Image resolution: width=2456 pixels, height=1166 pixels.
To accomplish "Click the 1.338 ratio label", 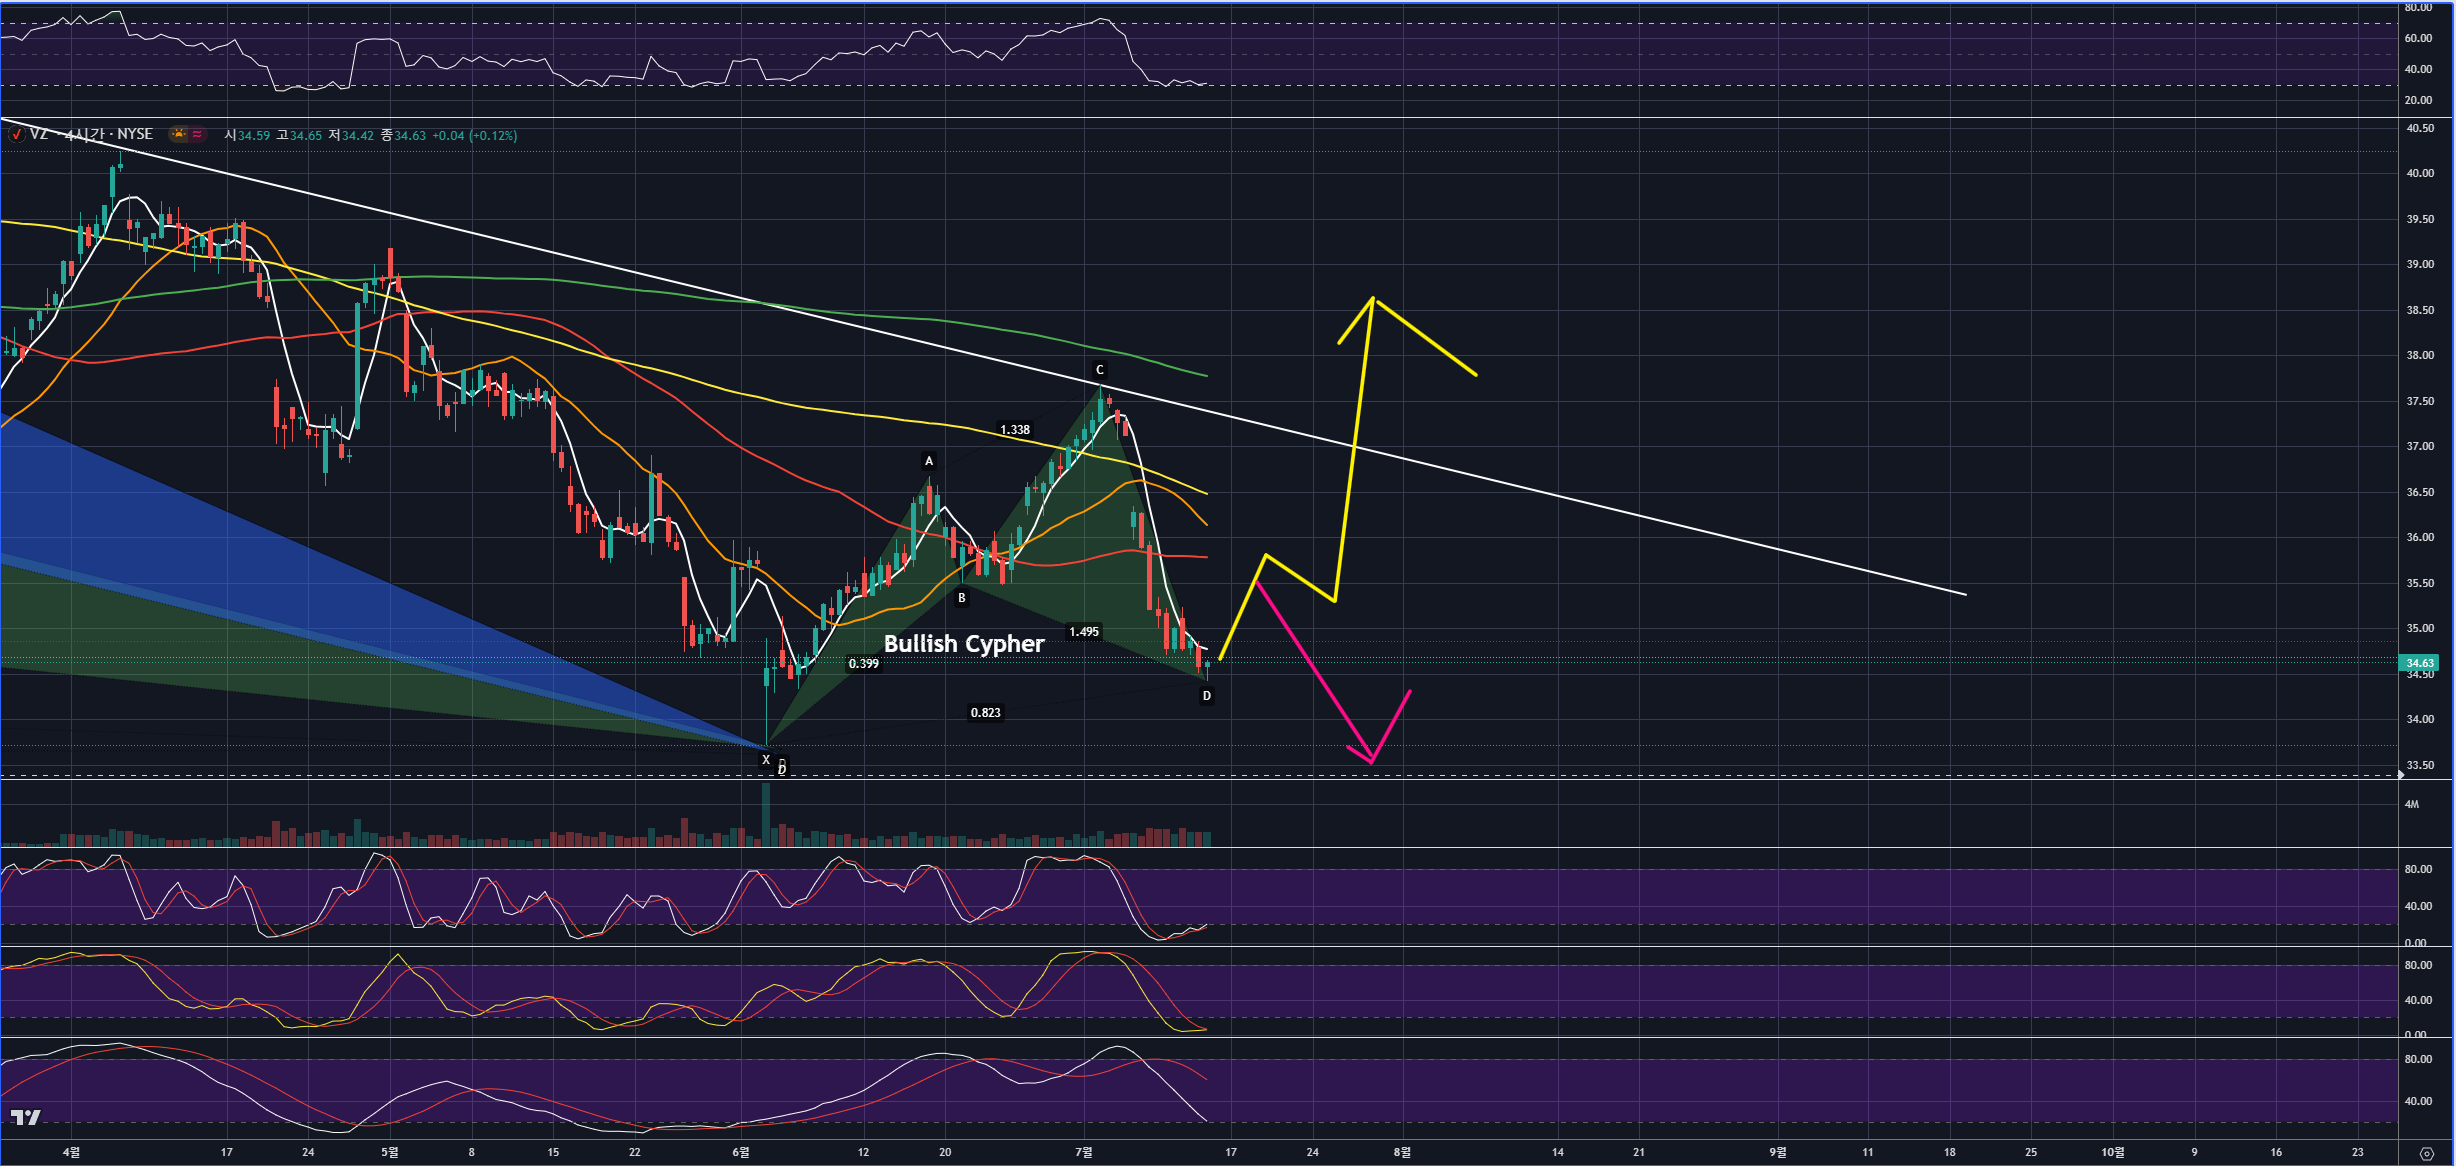I will click(1014, 430).
